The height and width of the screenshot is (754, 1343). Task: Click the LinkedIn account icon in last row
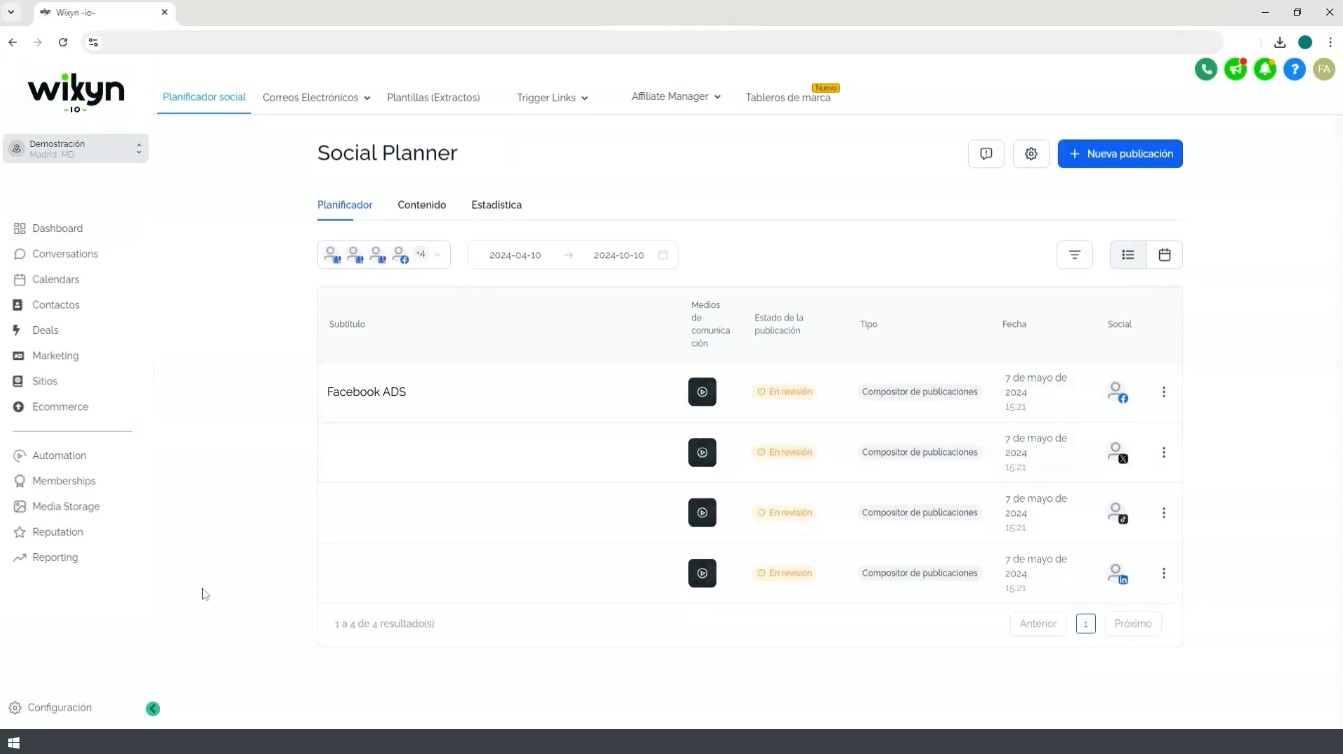(1118, 574)
